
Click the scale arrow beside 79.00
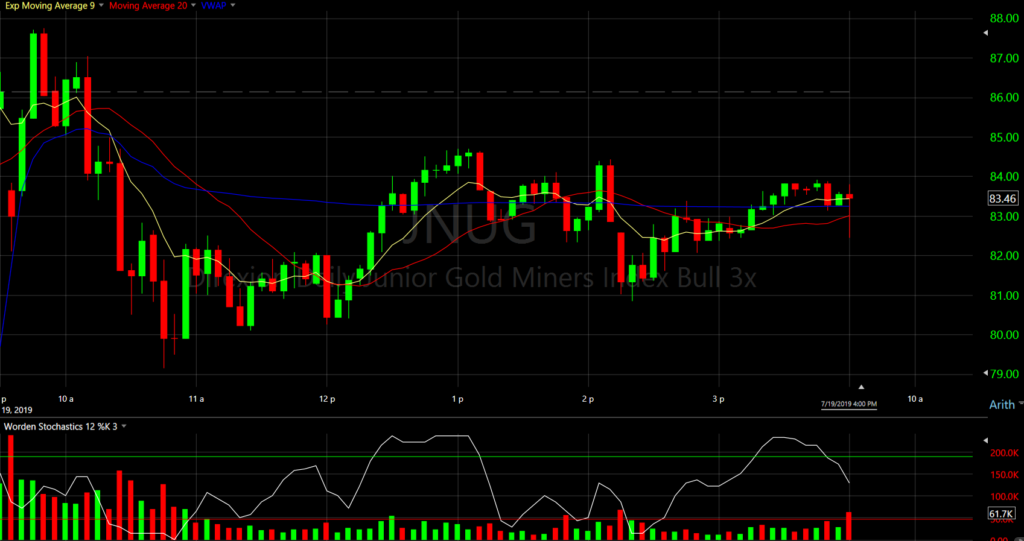coord(985,373)
